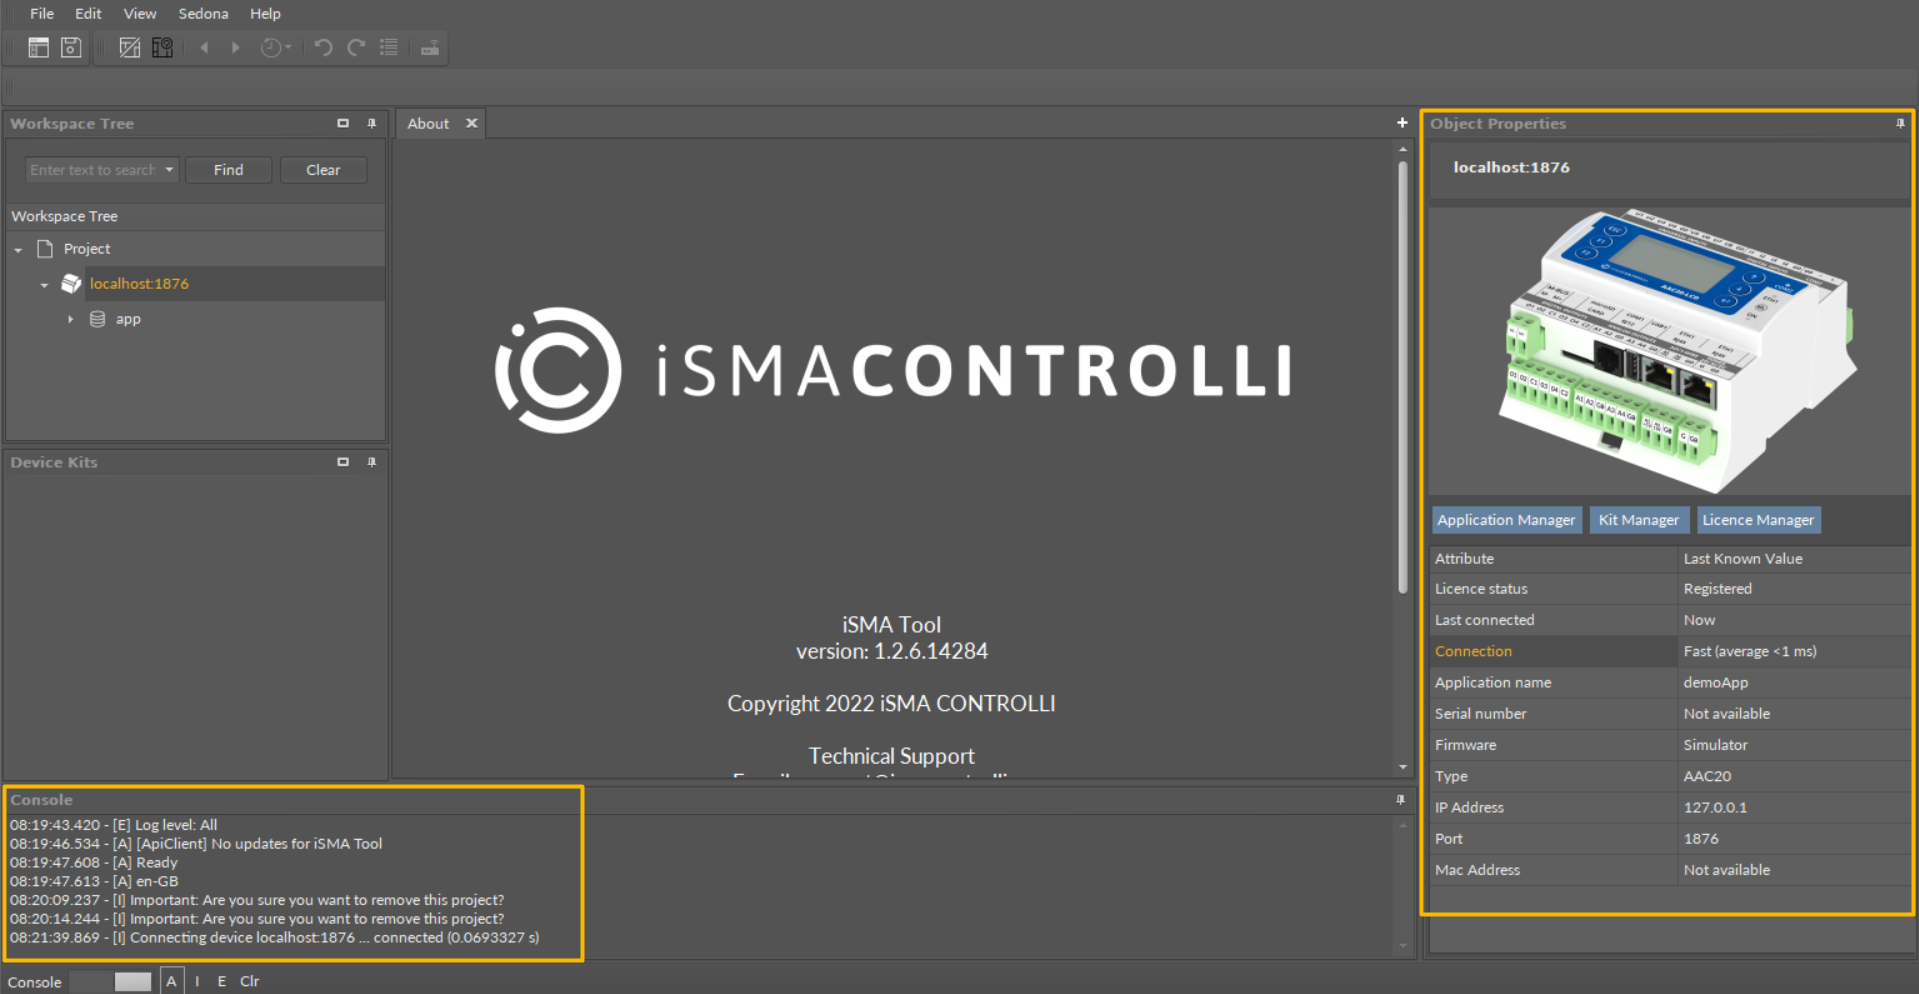Click the console line 'Connecting device localhost:1876'
The height and width of the screenshot is (994, 1919).
tap(274, 938)
